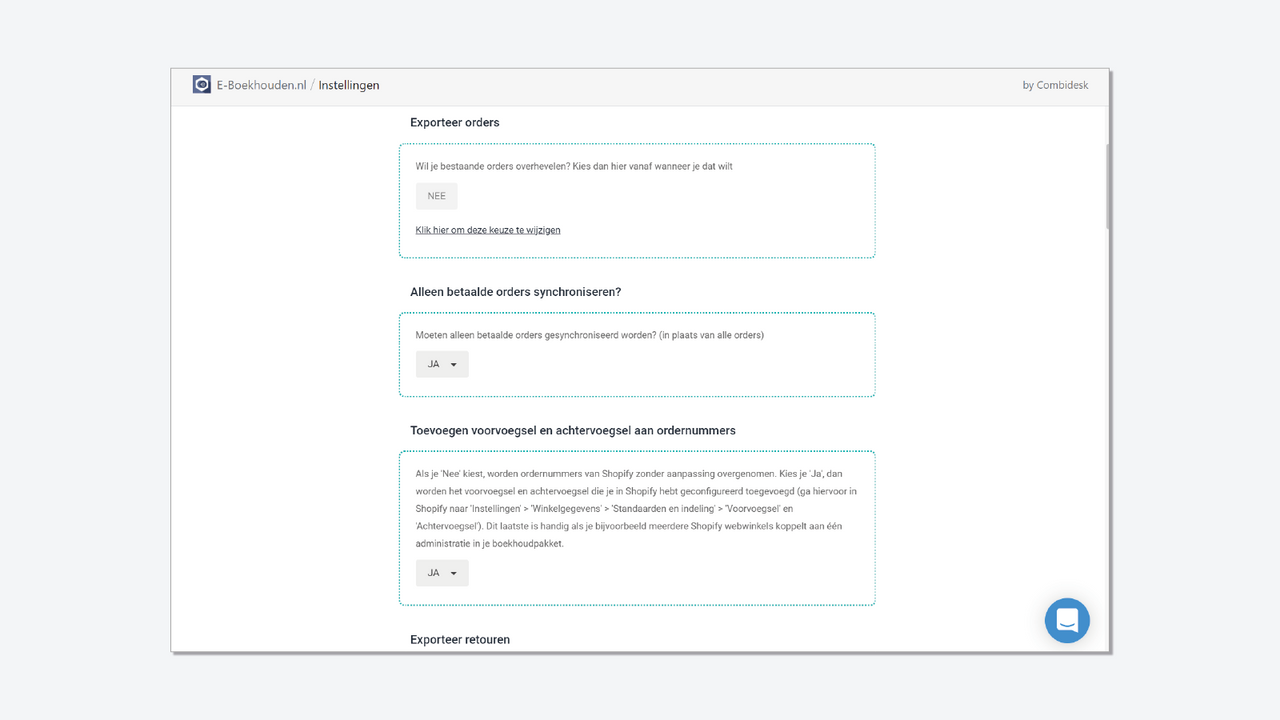This screenshot has height=720, width=1280.
Task: Click the 'by Combidesk' link
Action: (x=1055, y=85)
